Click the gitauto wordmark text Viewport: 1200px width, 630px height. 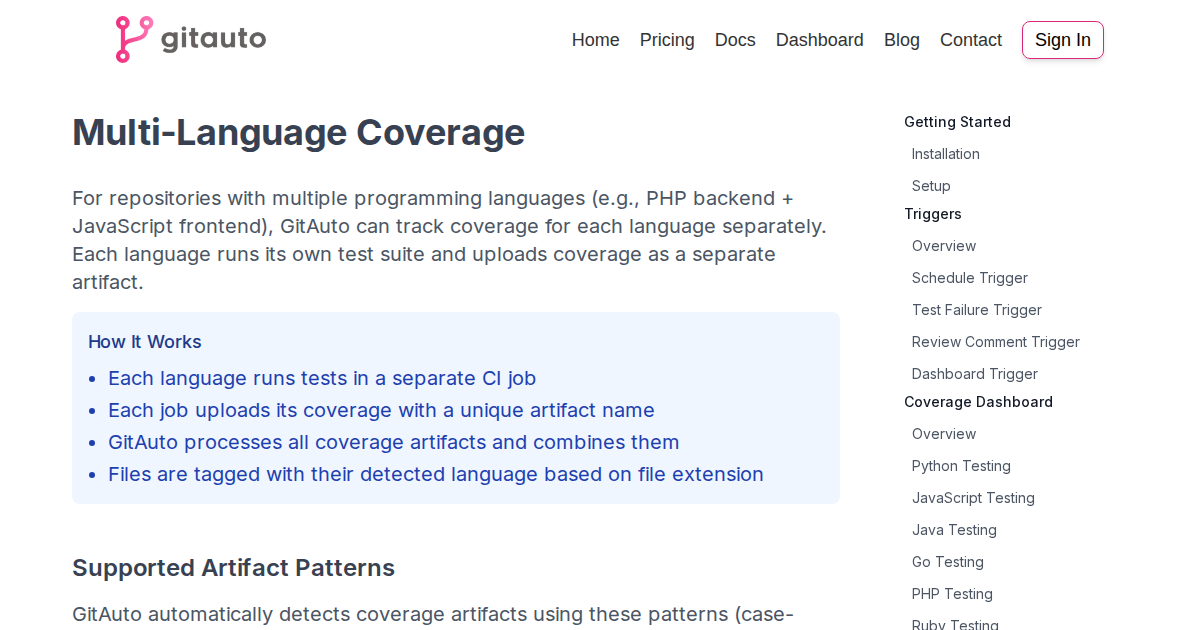pyautogui.click(x=213, y=39)
